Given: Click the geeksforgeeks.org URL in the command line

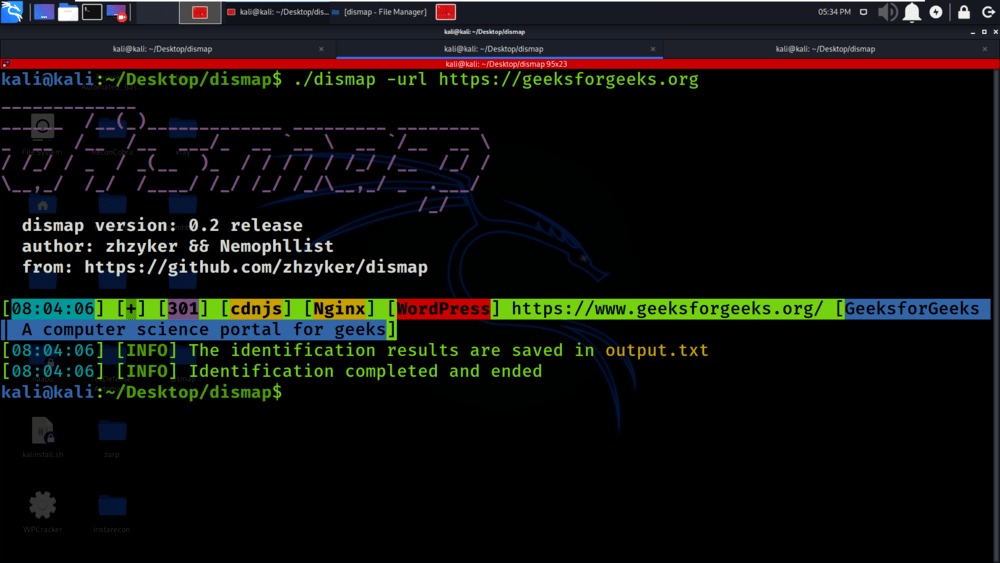Looking at the screenshot, I should coord(568,80).
